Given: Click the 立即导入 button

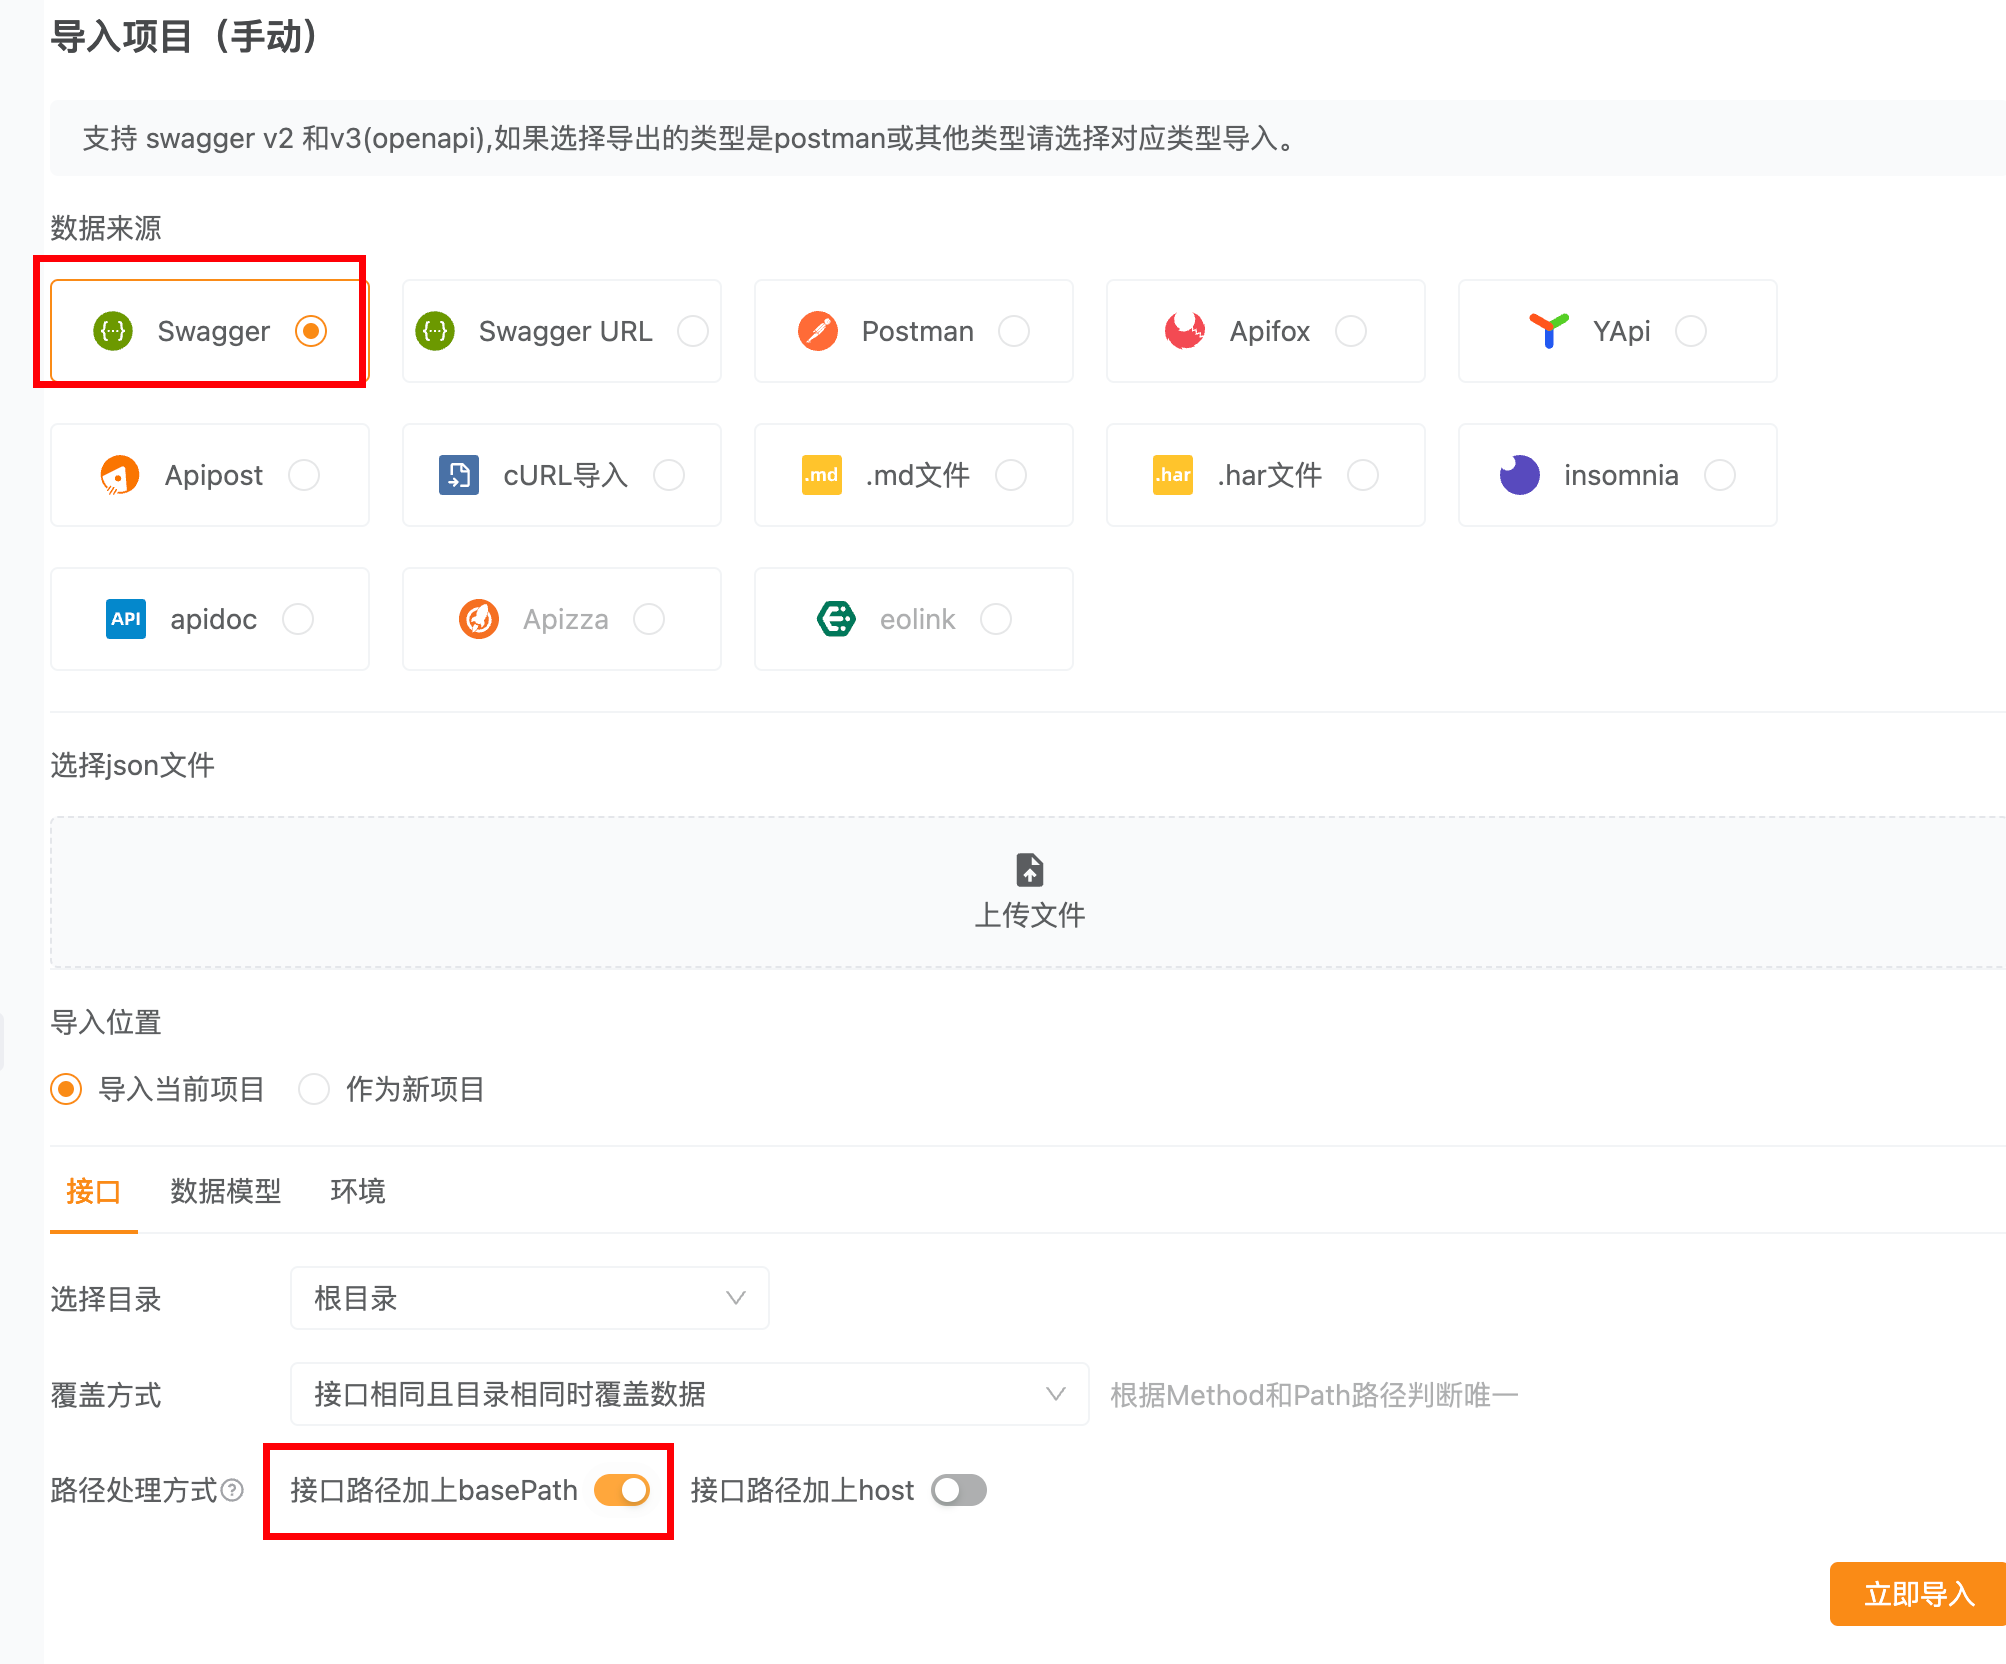Looking at the screenshot, I should pos(1918,1594).
